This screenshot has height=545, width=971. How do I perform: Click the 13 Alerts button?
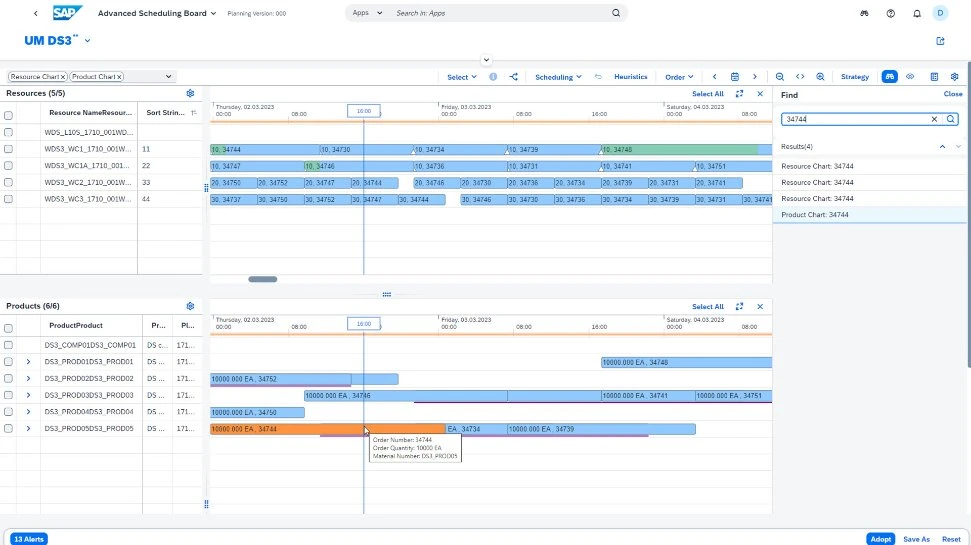(30, 539)
